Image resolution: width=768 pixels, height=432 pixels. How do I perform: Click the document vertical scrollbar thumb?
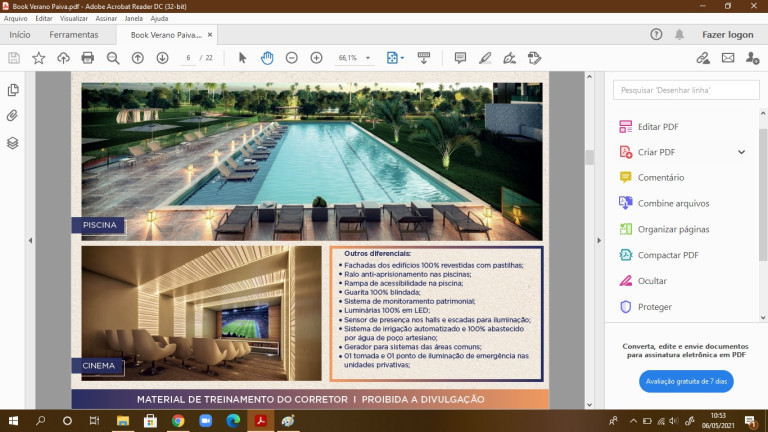click(x=589, y=157)
